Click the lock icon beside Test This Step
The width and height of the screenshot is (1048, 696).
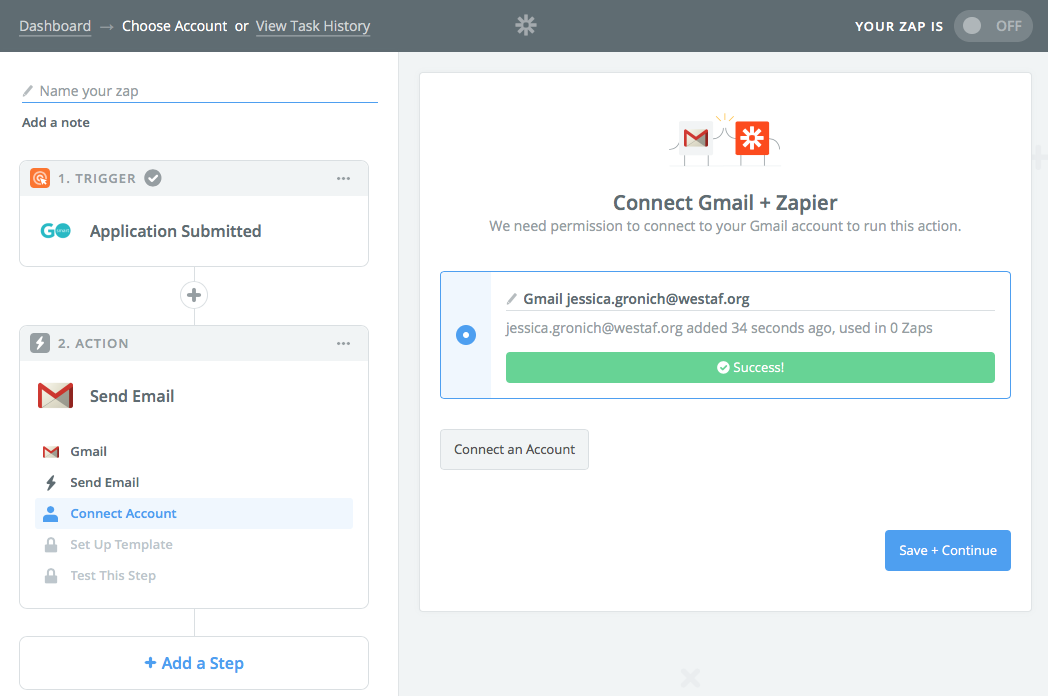coord(51,576)
